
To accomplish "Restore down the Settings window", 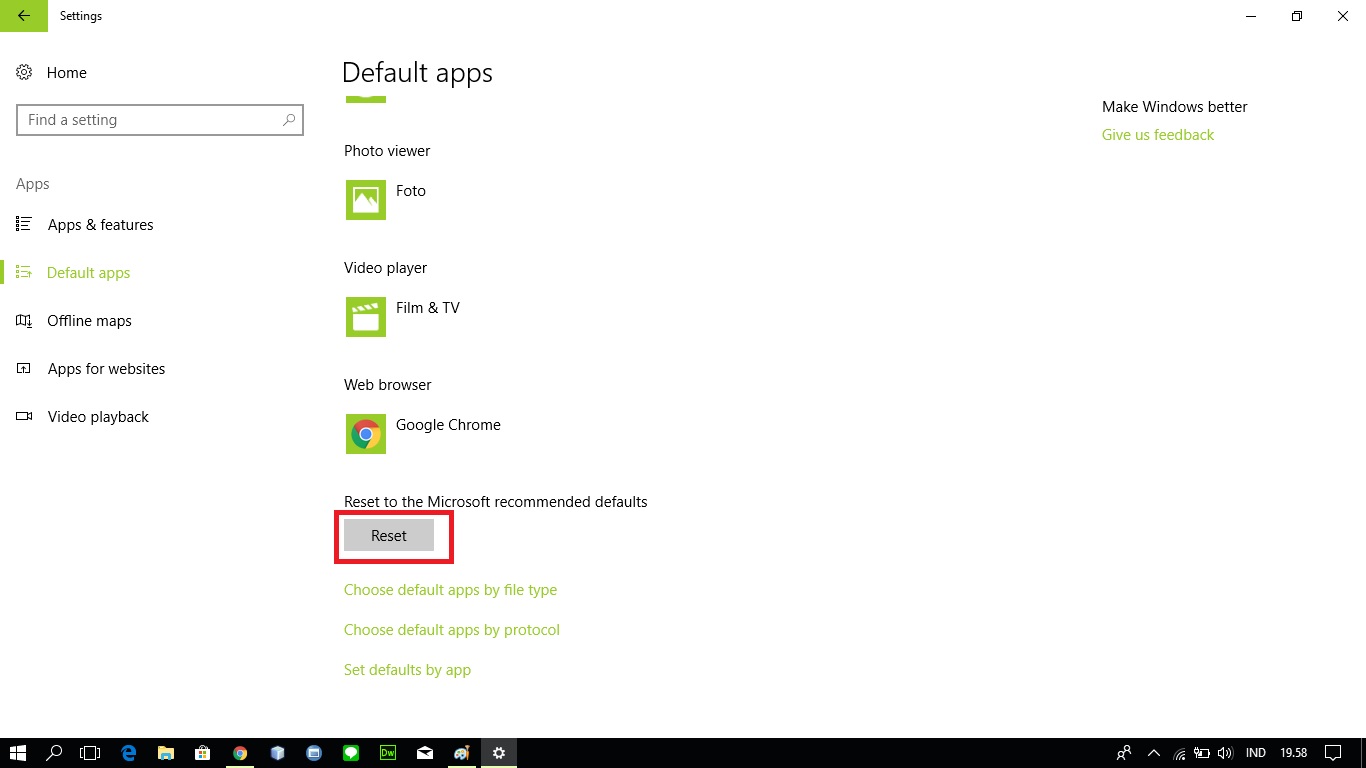I will pyautogui.click(x=1297, y=16).
